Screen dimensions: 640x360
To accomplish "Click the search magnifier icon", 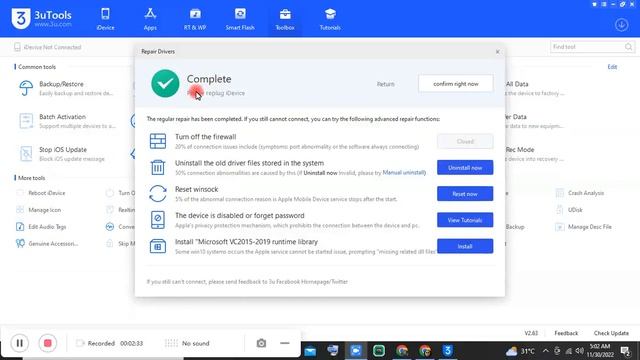I will coord(629,47).
